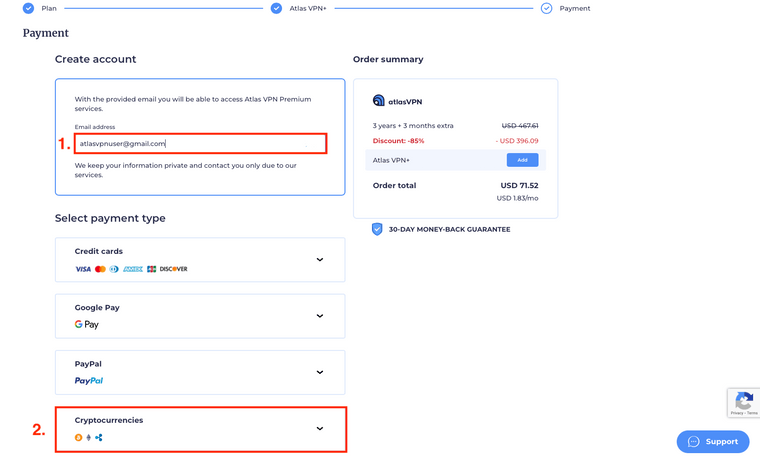Expand the Cryptocurrencies payment option
The width and height of the screenshot is (760, 460).
tap(320, 428)
